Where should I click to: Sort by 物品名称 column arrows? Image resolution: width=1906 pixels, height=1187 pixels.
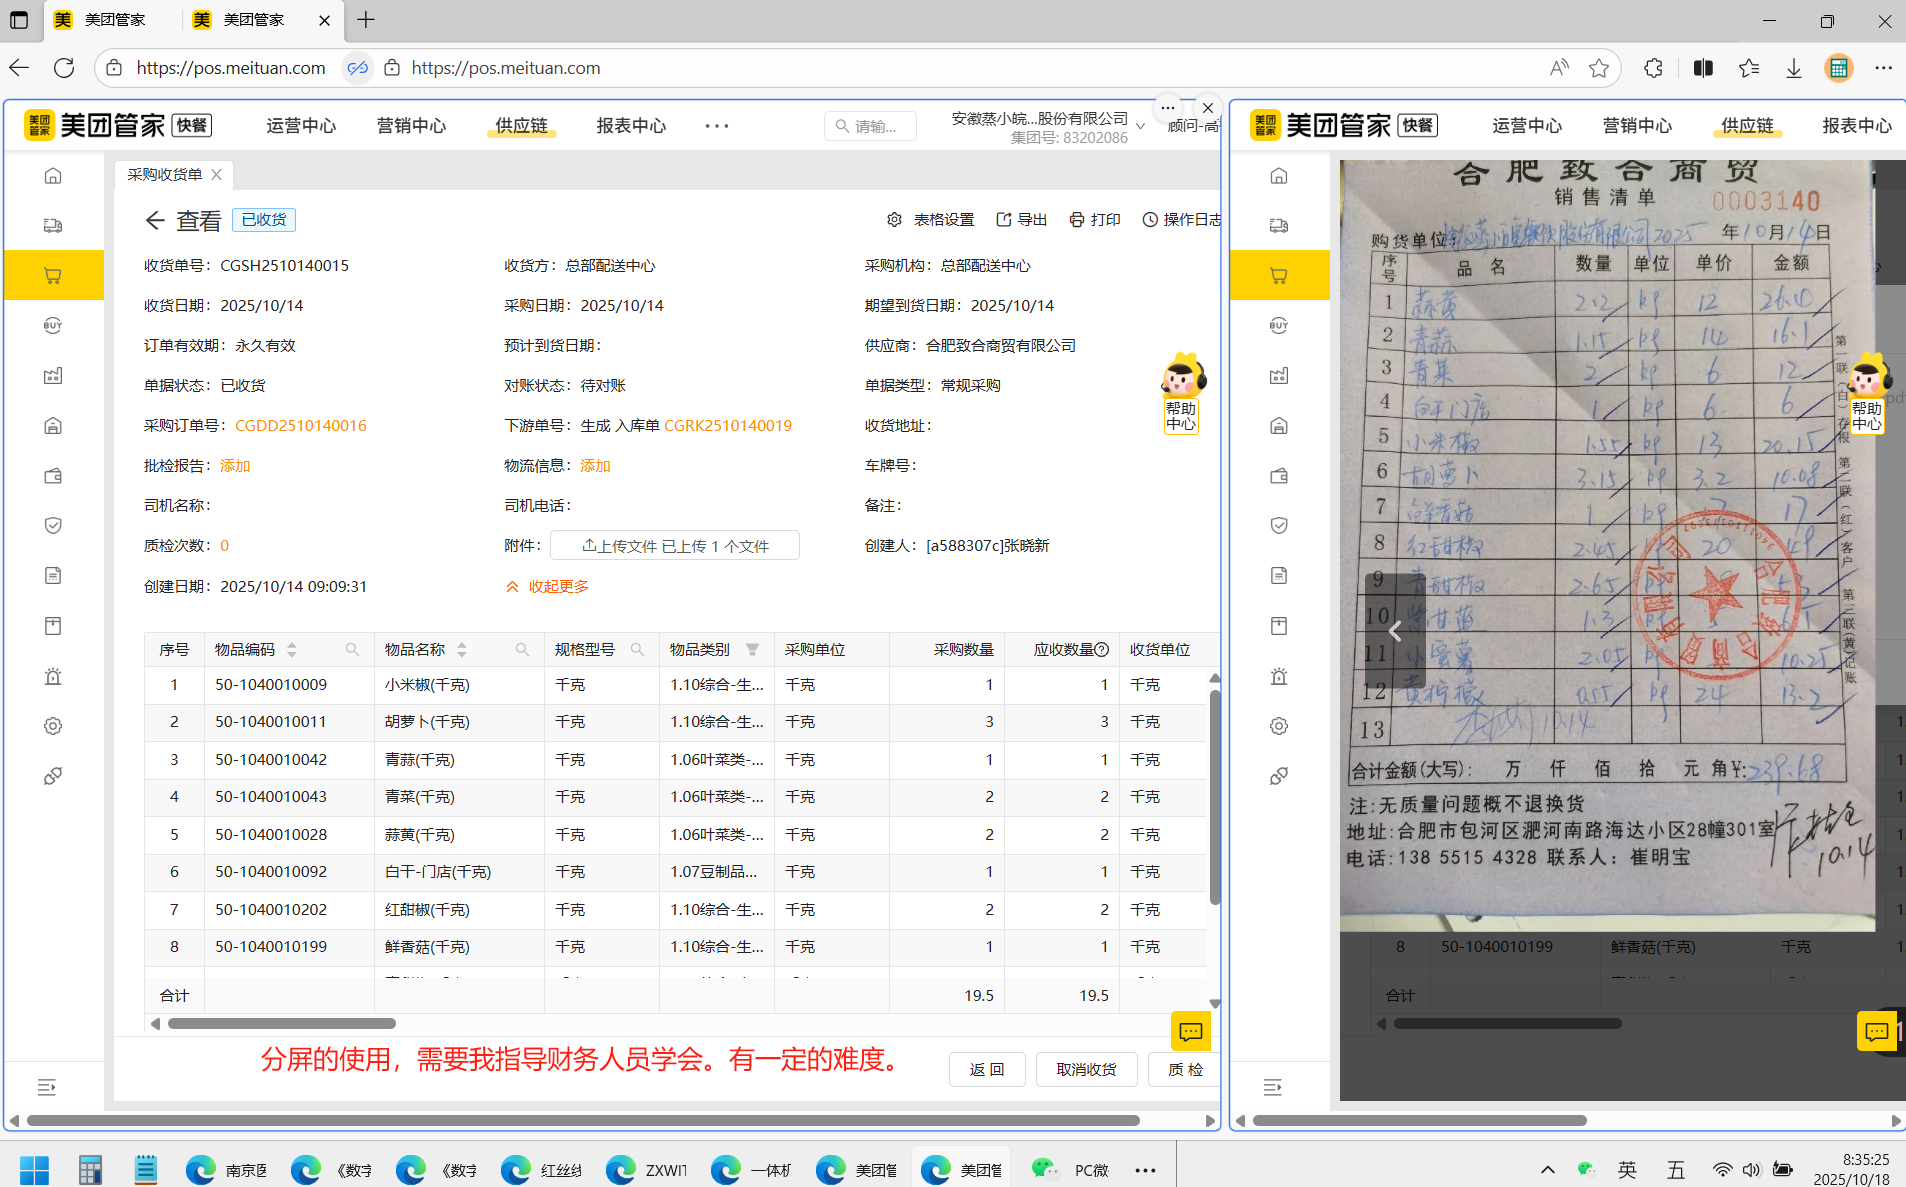coord(462,650)
